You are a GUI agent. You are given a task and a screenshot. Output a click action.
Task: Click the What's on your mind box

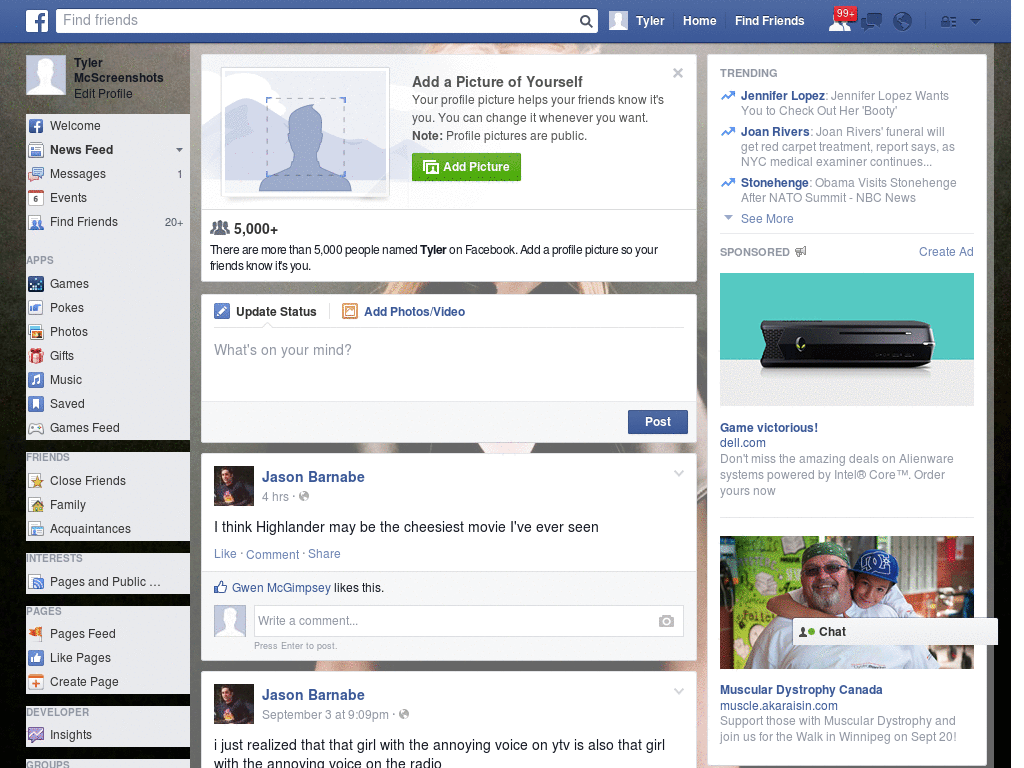449,366
